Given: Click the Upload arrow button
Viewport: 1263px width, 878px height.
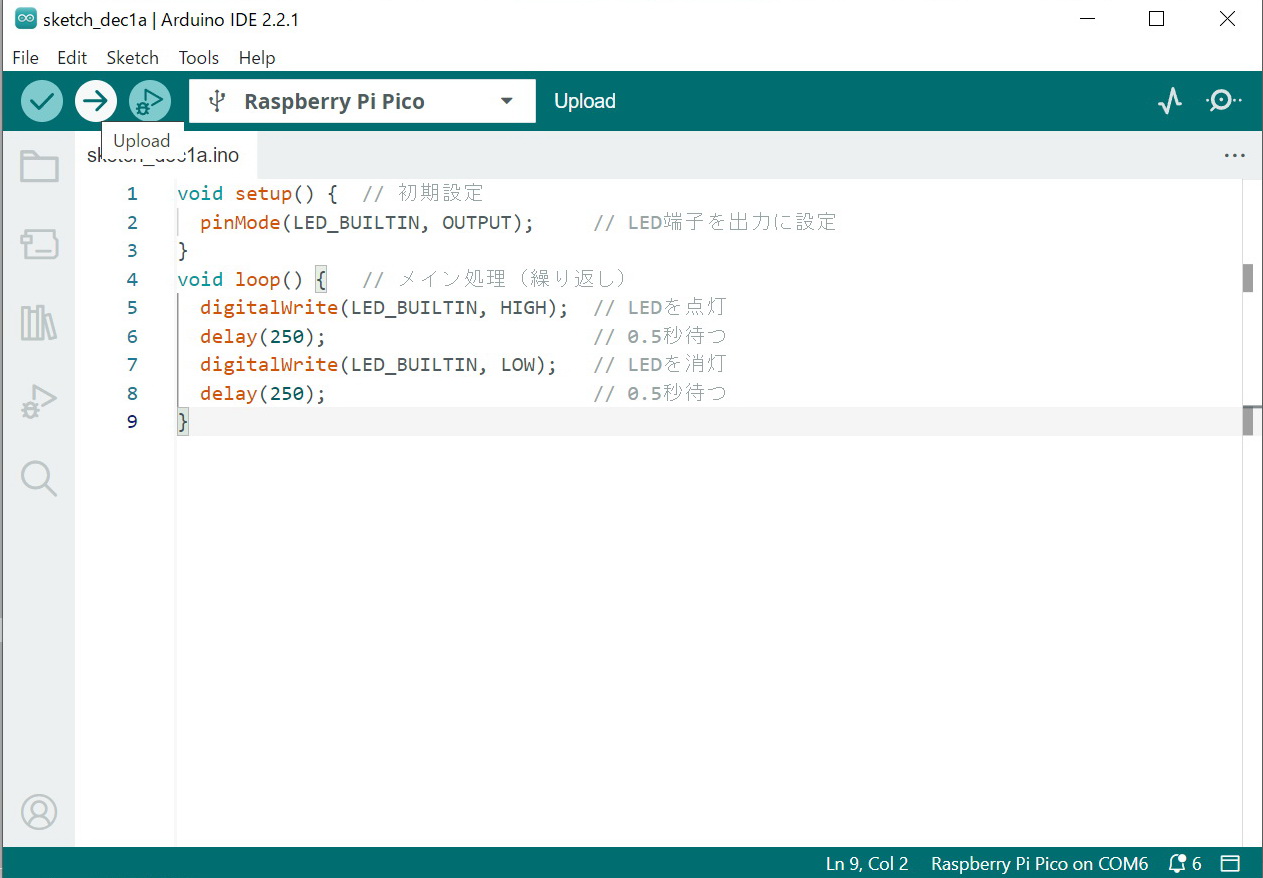Looking at the screenshot, I should (x=96, y=101).
